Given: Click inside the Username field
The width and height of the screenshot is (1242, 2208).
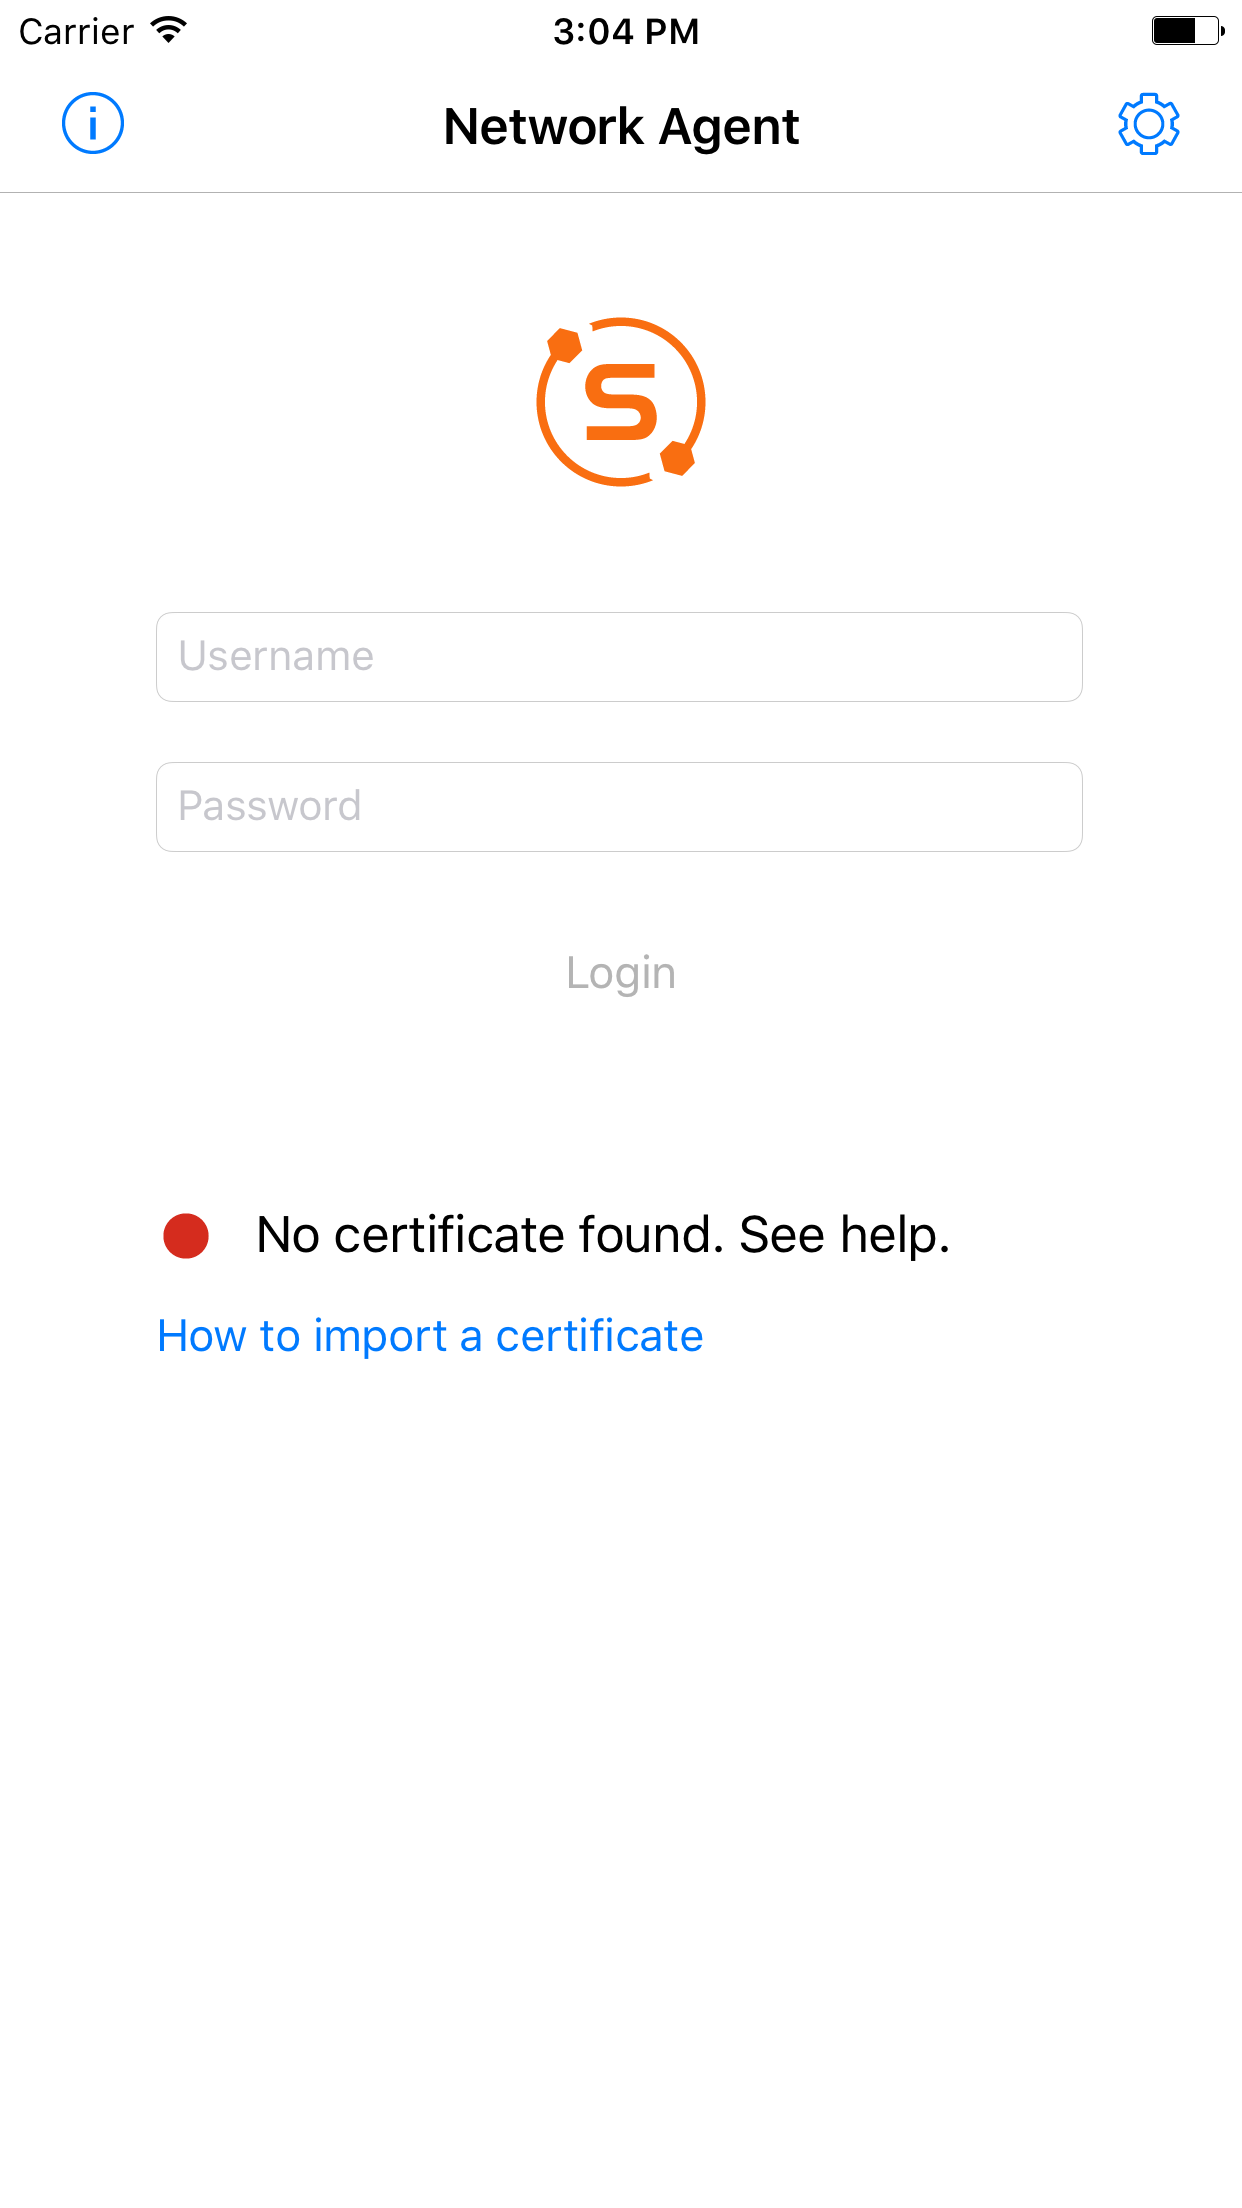Looking at the screenshot, I should coord(620,656).
